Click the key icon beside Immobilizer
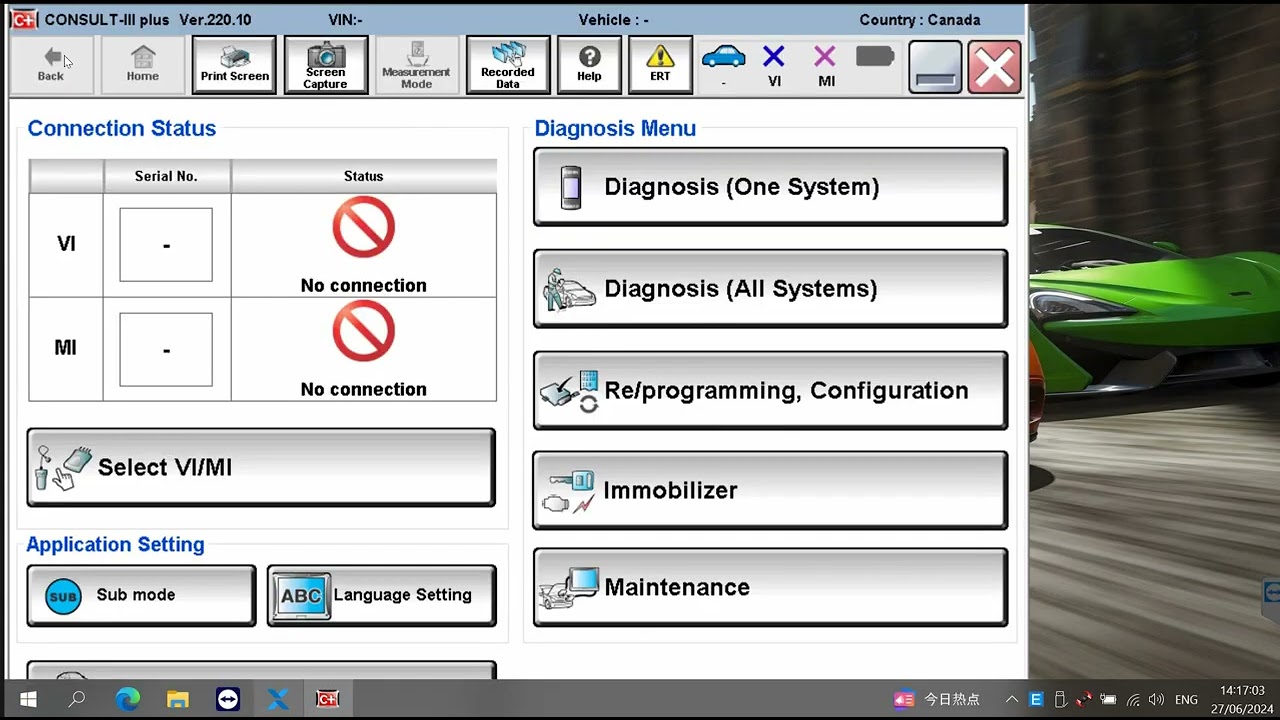The image size is (1280, 720). 568,491
